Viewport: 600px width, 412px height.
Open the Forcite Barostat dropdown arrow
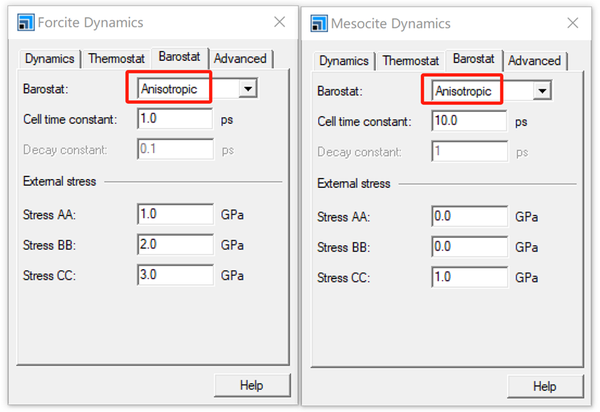pyautogui.click(x=247, y=89)
